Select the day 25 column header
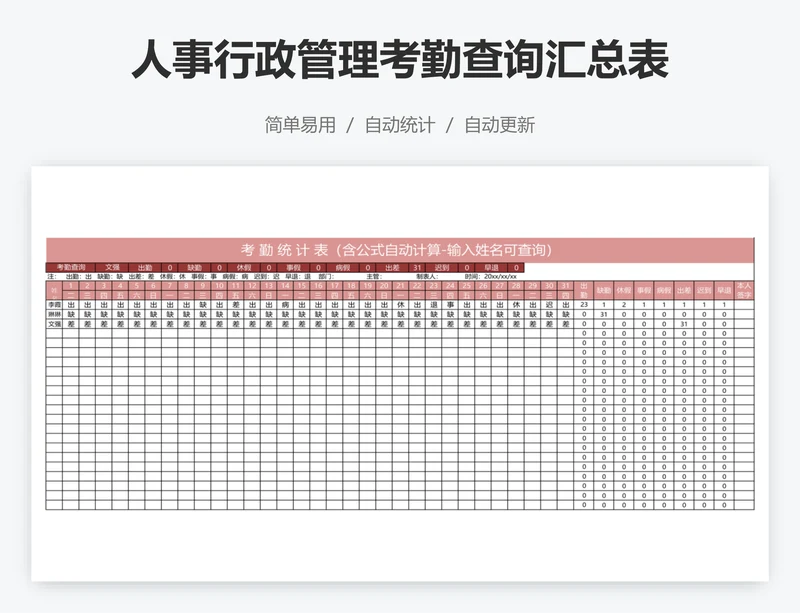 (466, 286)
